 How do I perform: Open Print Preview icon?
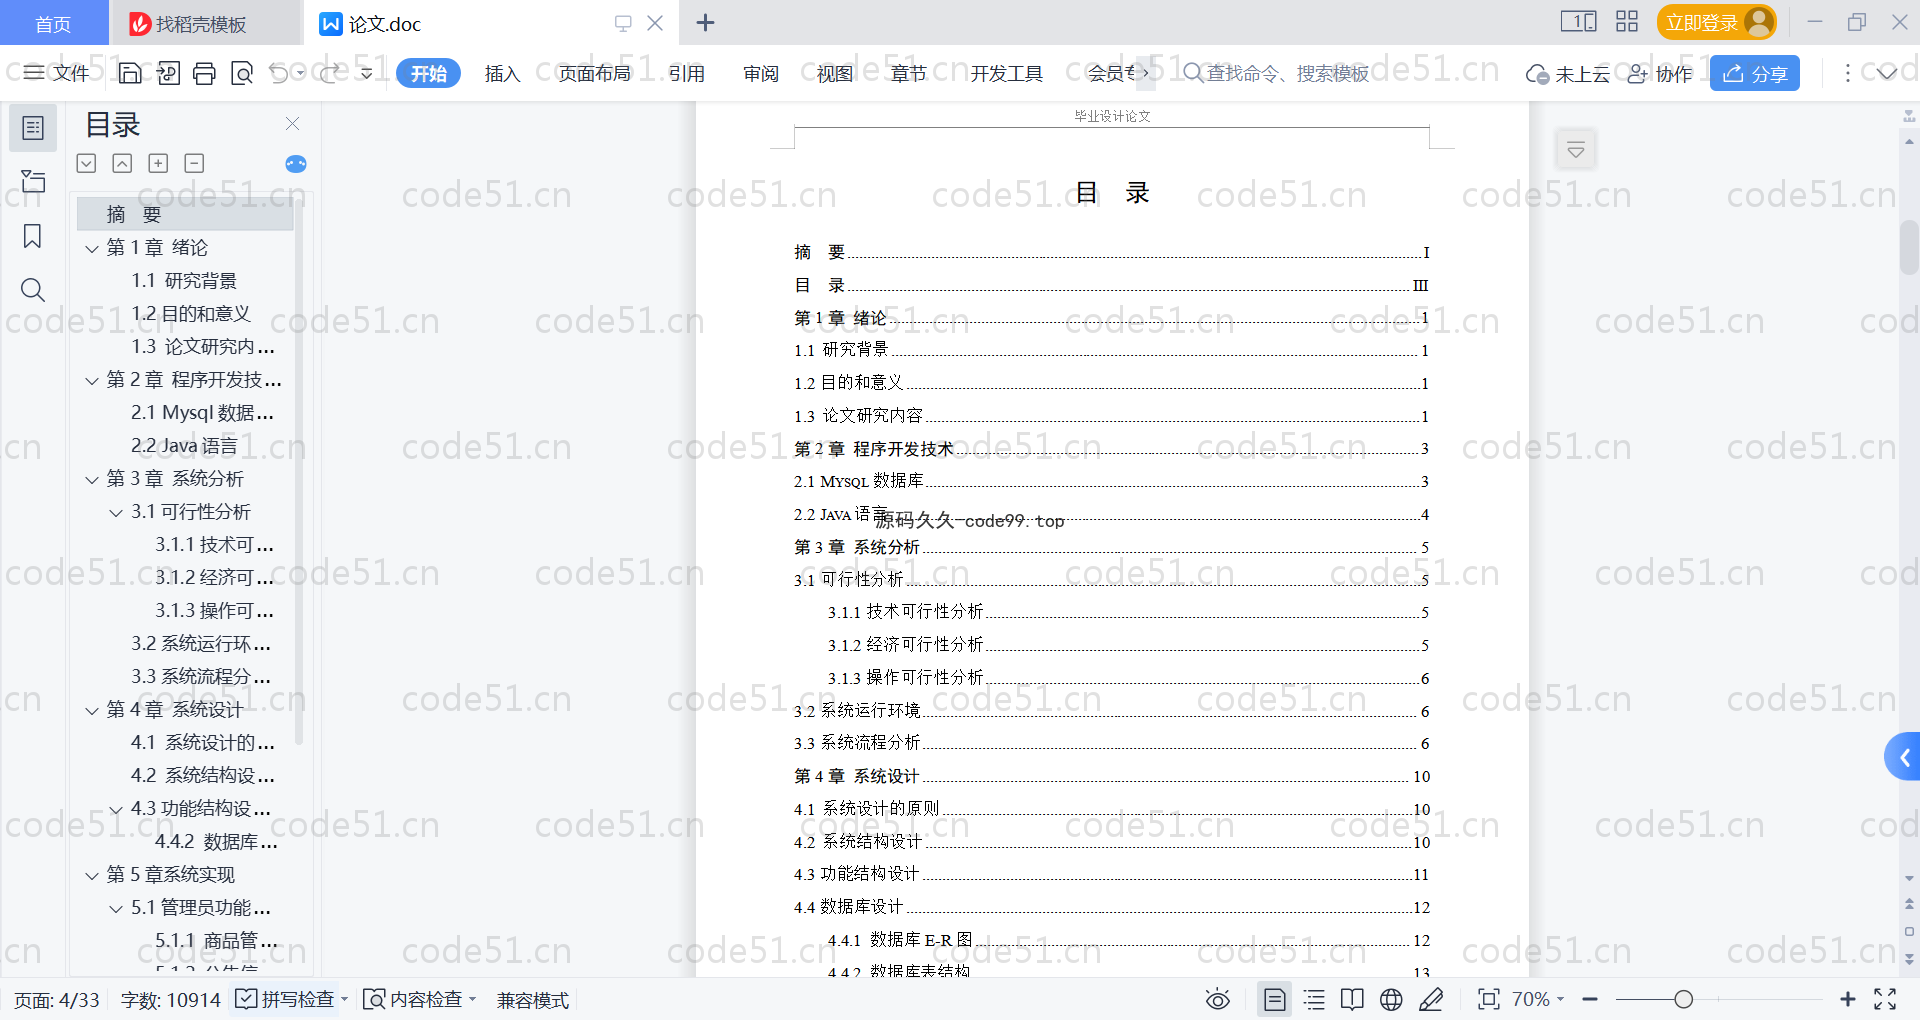coord(242,73)
